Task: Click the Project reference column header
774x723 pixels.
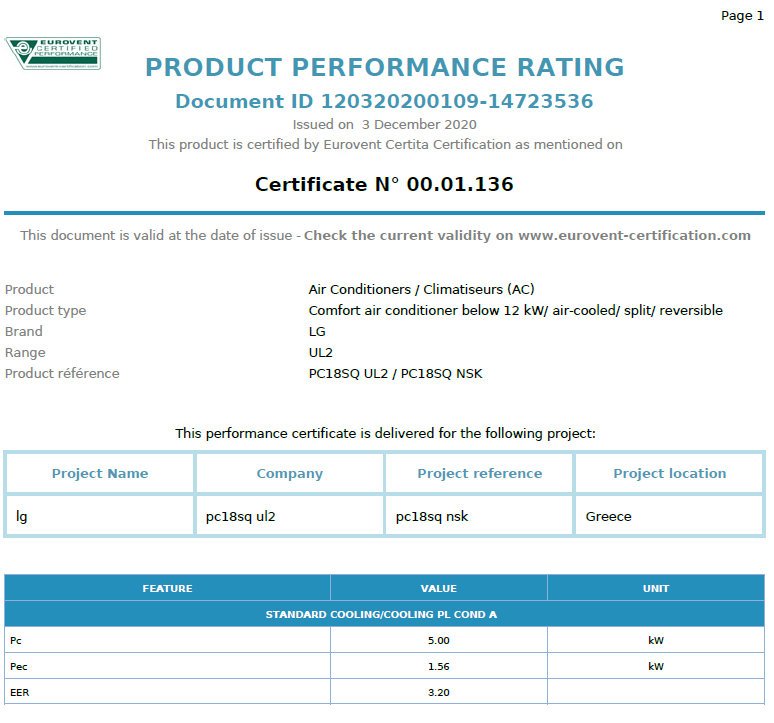Action: (x=479, y=473)
